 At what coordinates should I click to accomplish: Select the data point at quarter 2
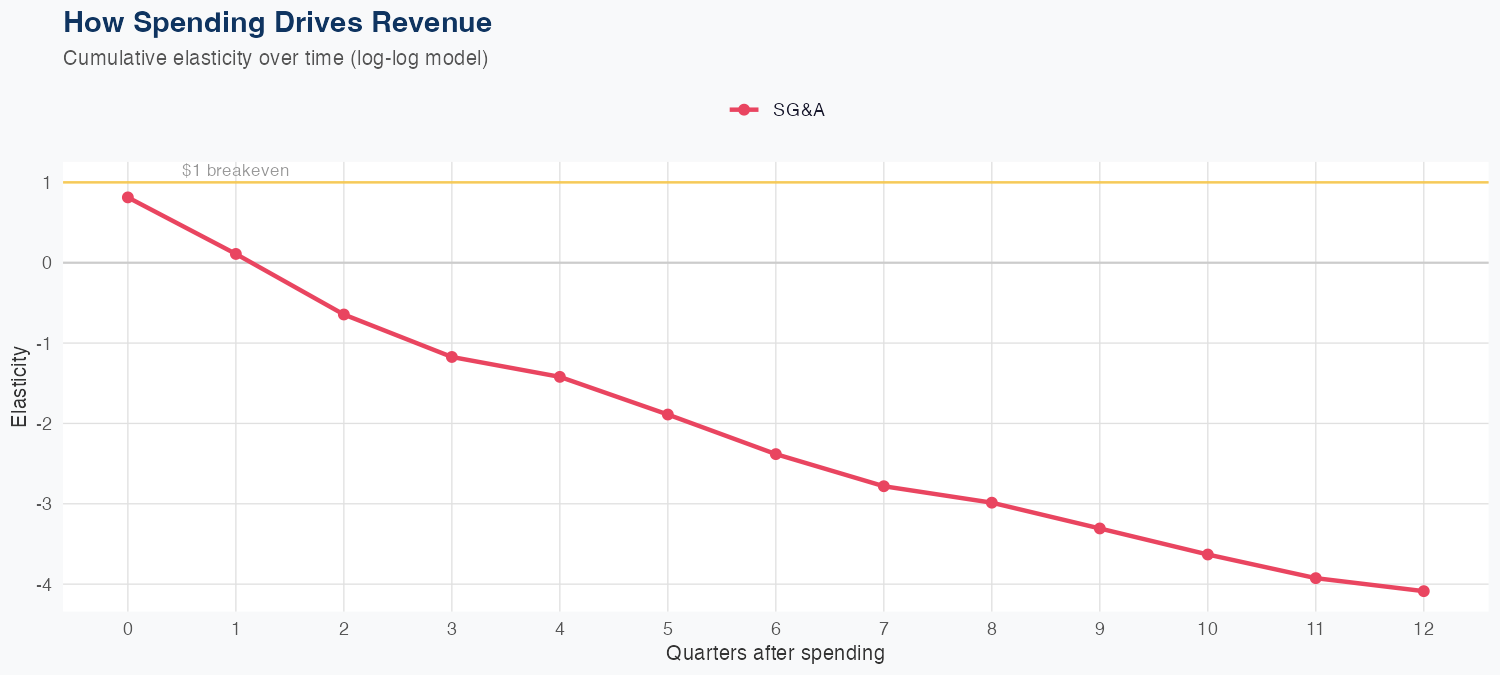click(344, 314)
